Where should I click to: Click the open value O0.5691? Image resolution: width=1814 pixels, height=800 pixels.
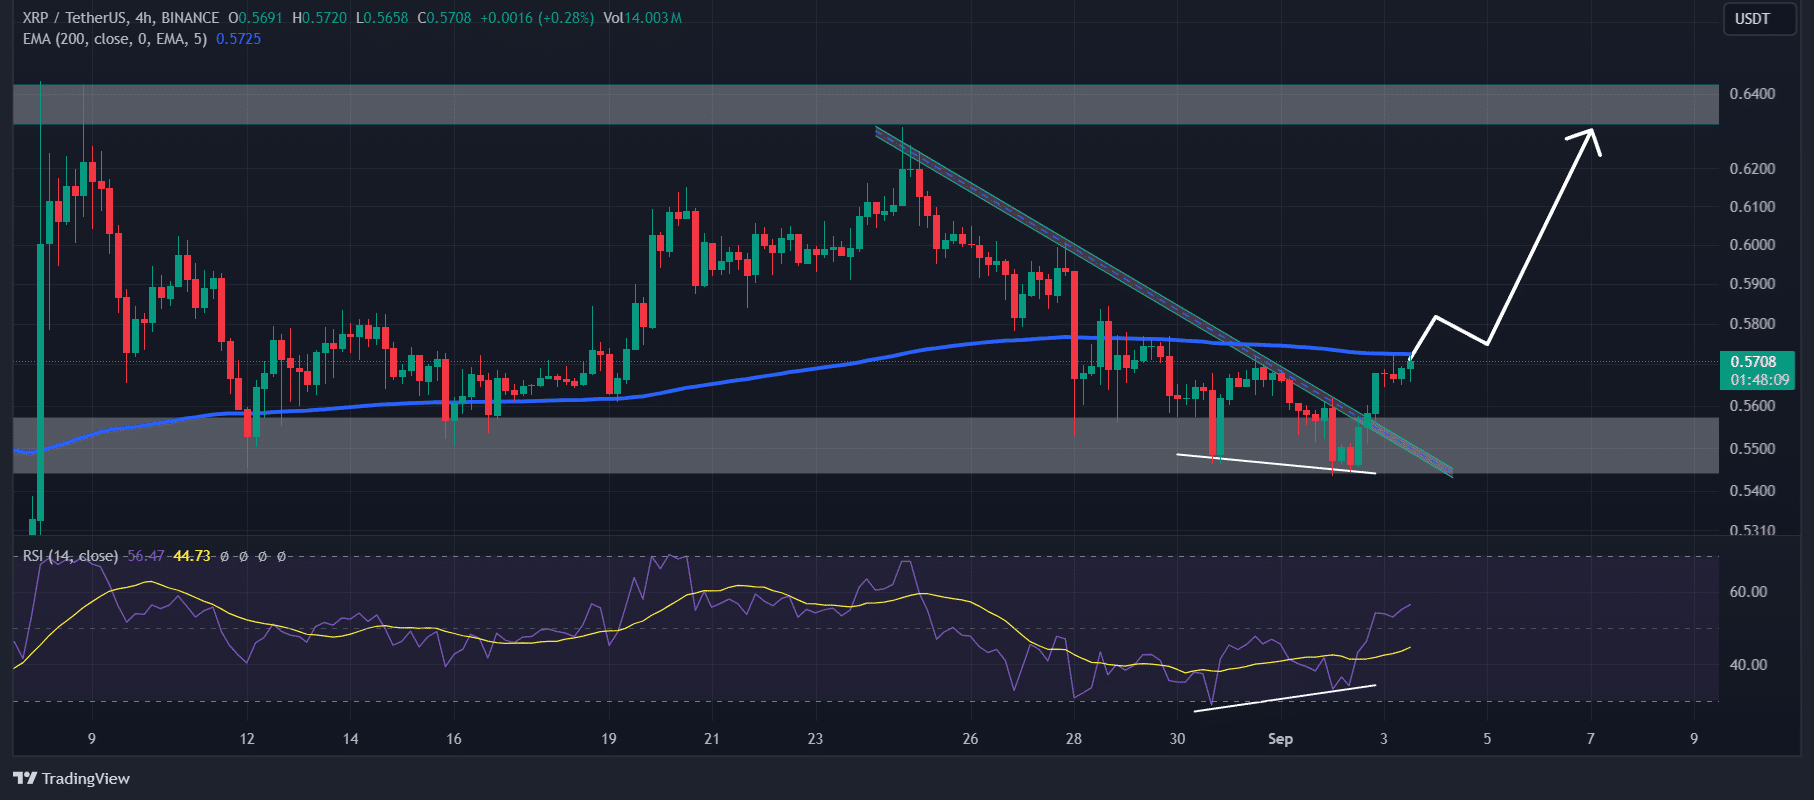point(255,18)
